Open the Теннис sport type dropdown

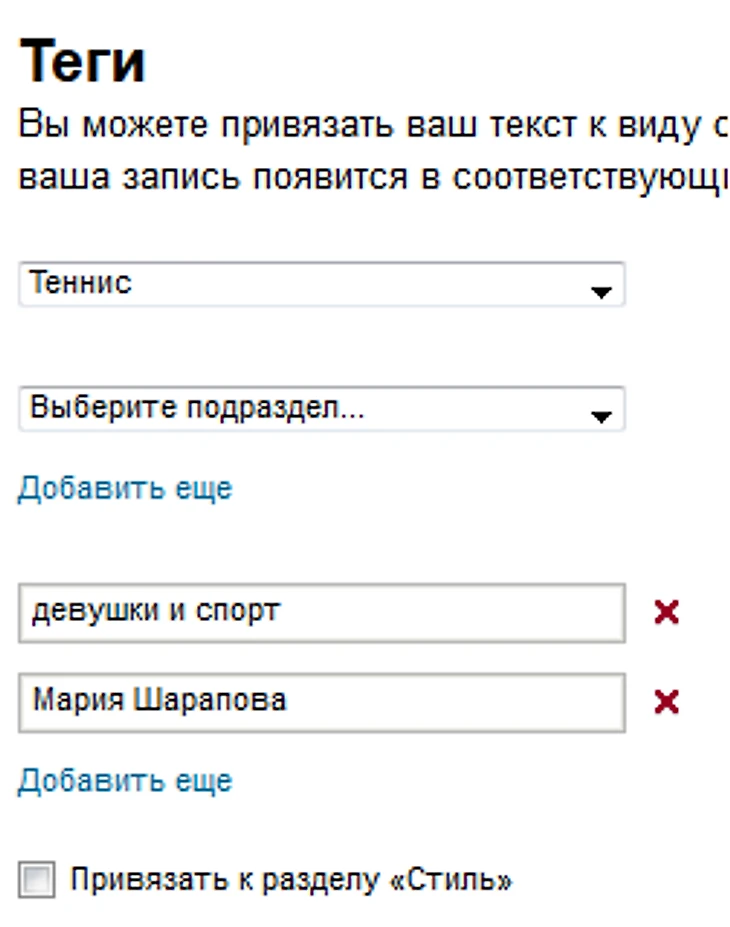(322, 284)
